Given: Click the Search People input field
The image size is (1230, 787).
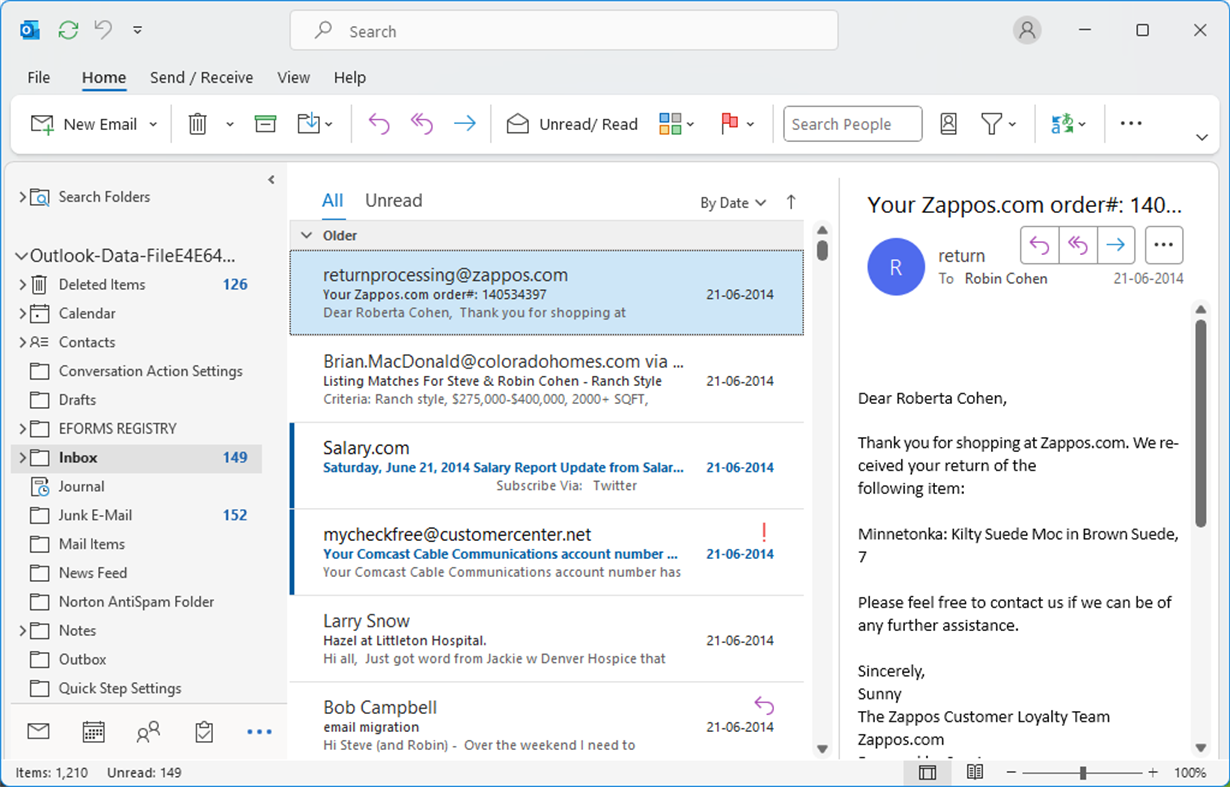Looking at the screenshot, I should click(852, 123).
